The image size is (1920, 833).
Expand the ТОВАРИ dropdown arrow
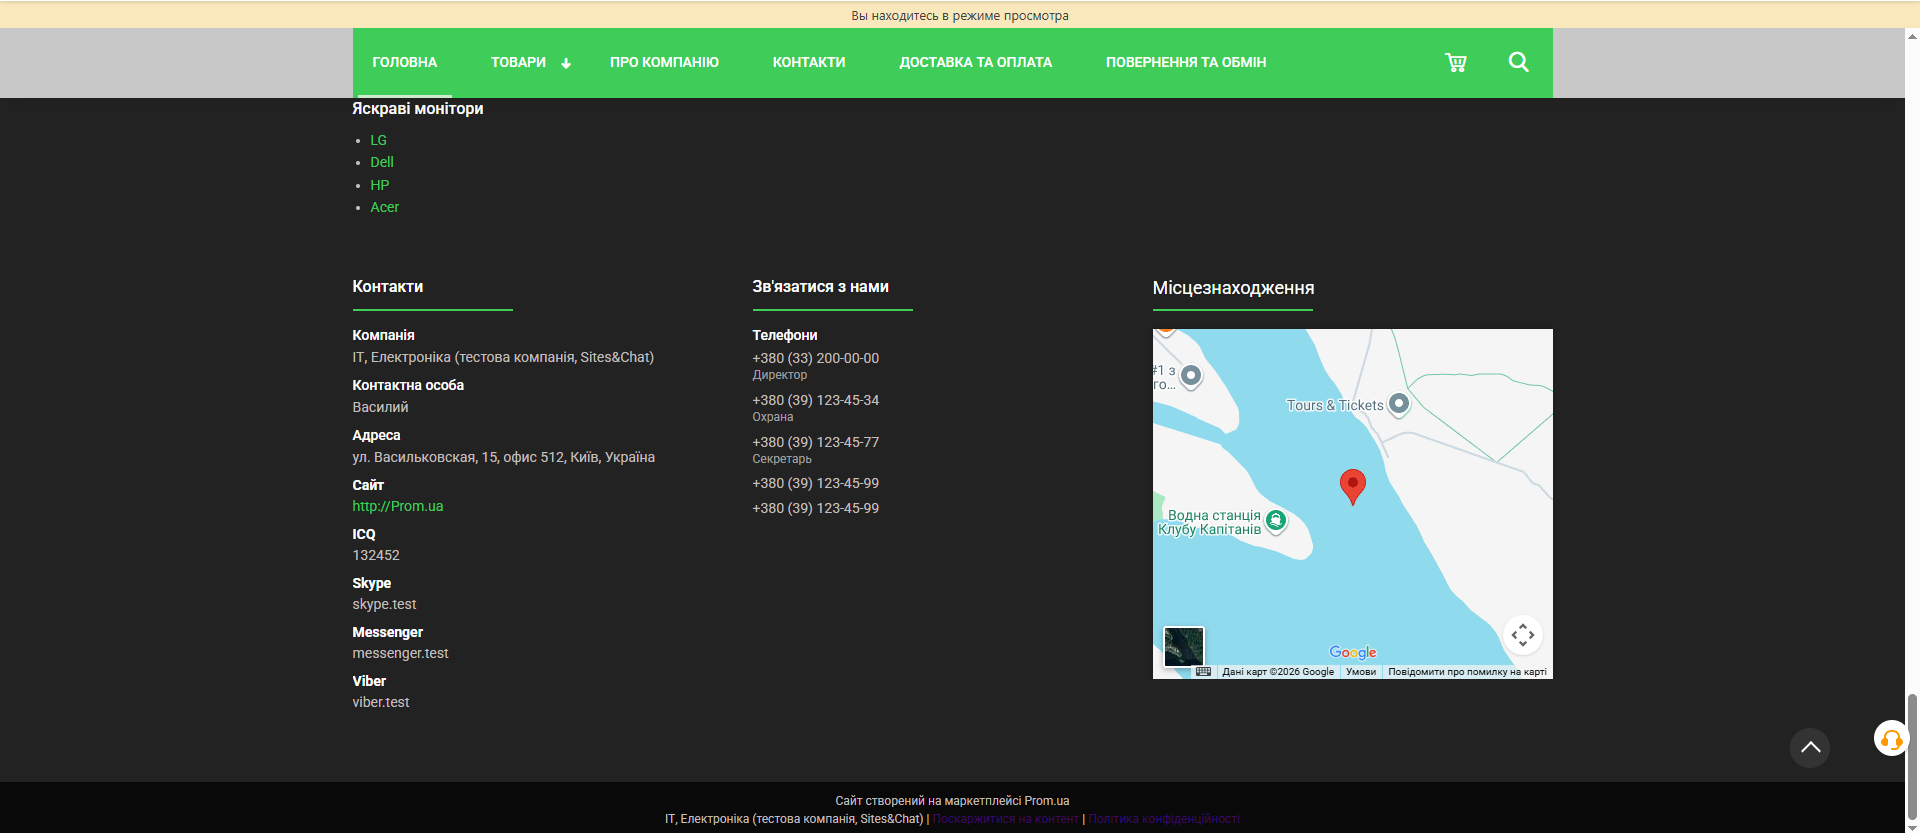pyautogui.click(x=566, y=63)
